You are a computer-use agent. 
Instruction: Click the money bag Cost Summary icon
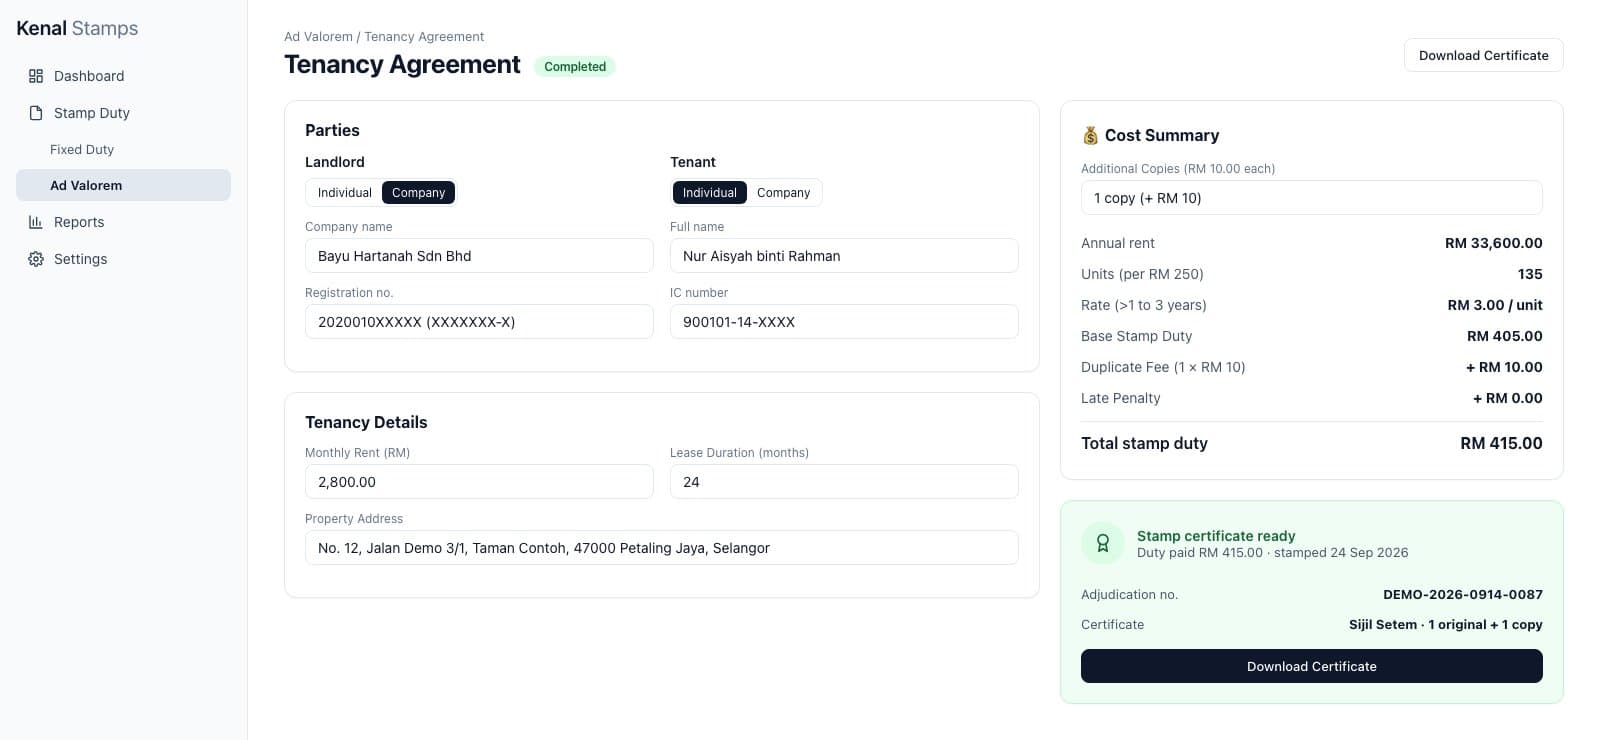point(1090,135)
